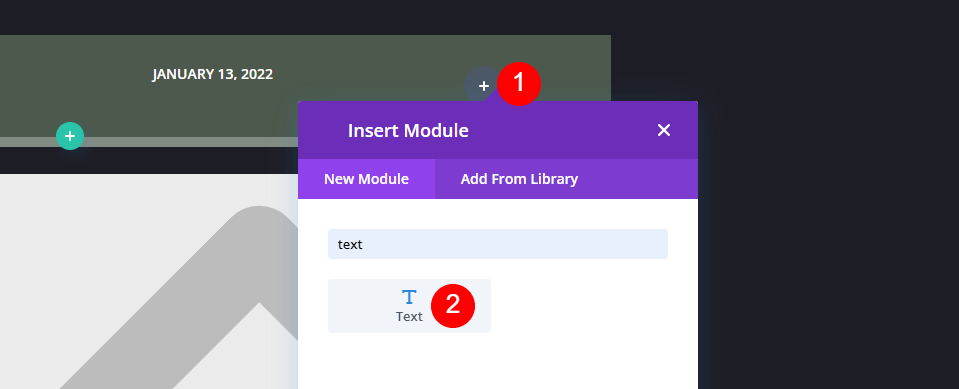Click the teal plus add-row icon
This screenshot has height=389, width=959.
pyautogui.click(x=70, y=136)
